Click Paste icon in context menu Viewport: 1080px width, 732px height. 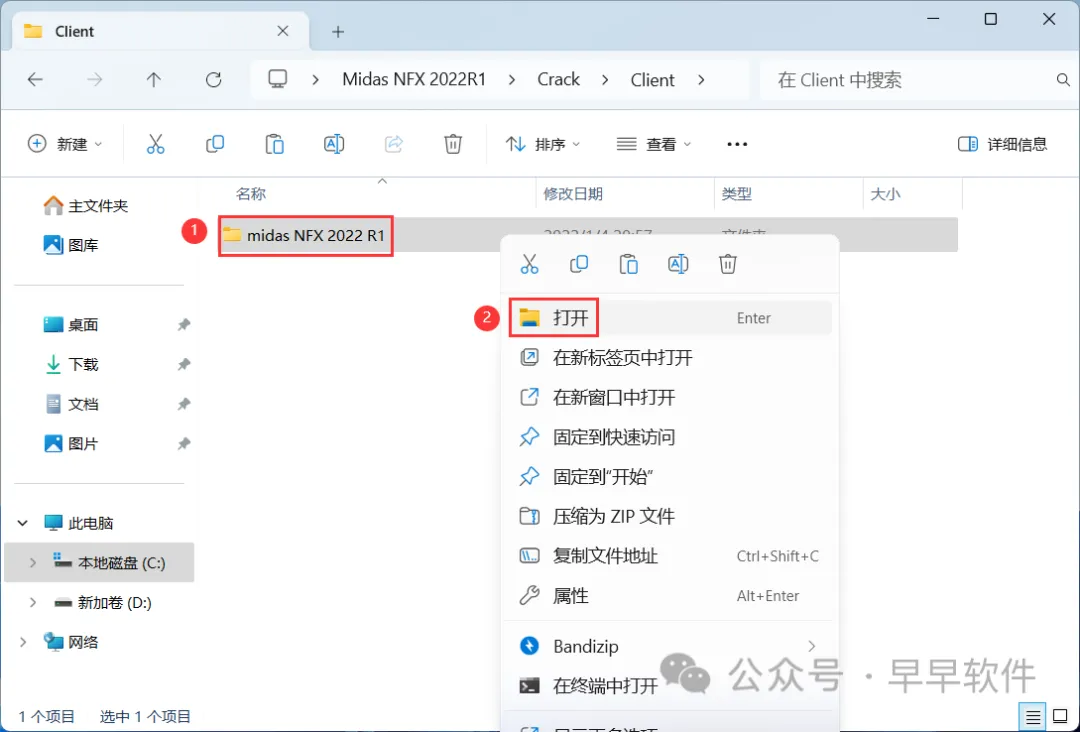[x=629, y=264]
